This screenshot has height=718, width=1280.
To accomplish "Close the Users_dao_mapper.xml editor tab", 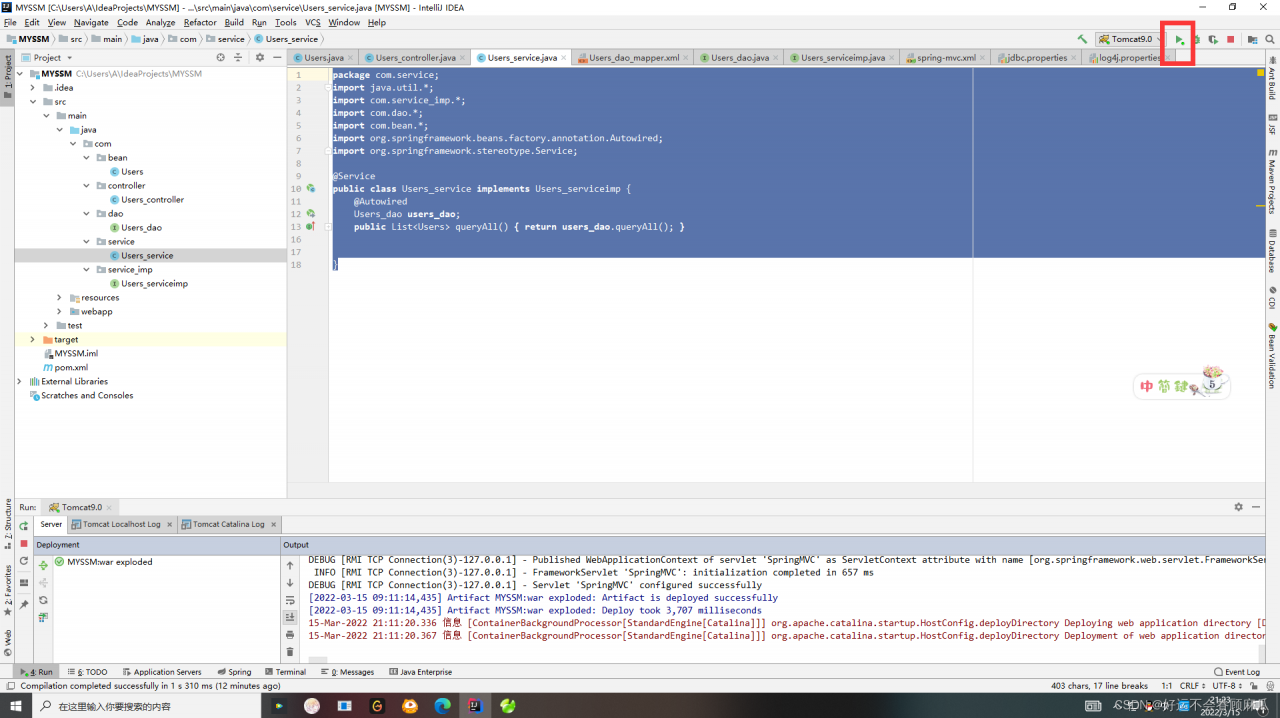I will (x=687, y=58).
